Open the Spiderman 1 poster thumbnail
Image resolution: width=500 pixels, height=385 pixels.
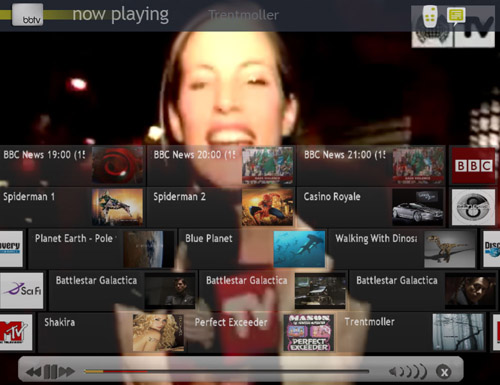[117, 207]
